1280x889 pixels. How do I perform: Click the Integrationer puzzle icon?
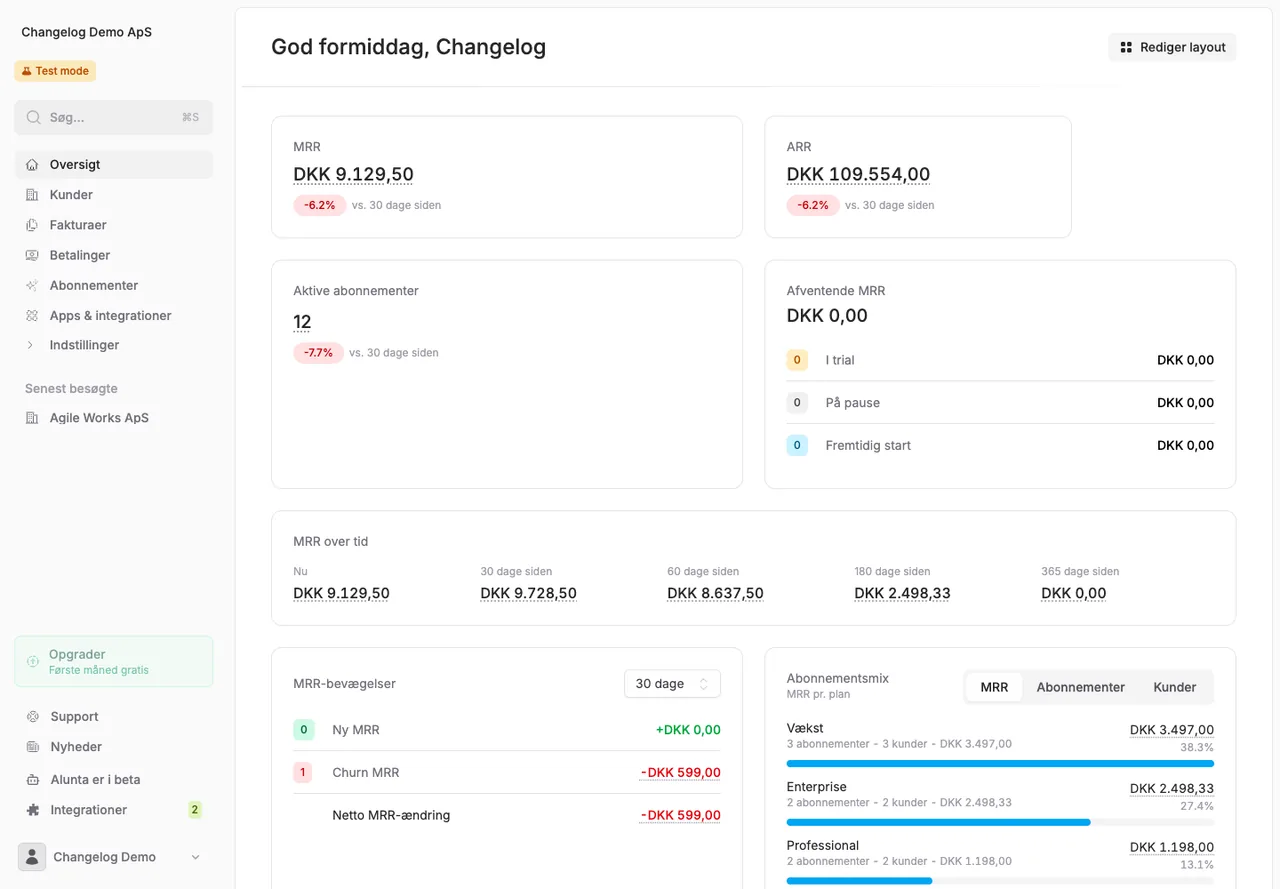point(33,810)
